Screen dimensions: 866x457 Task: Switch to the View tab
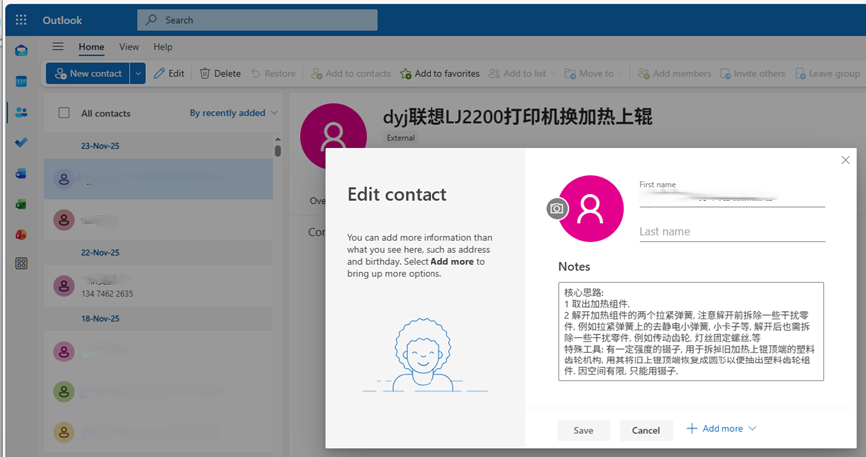click(x=129, y=47)
